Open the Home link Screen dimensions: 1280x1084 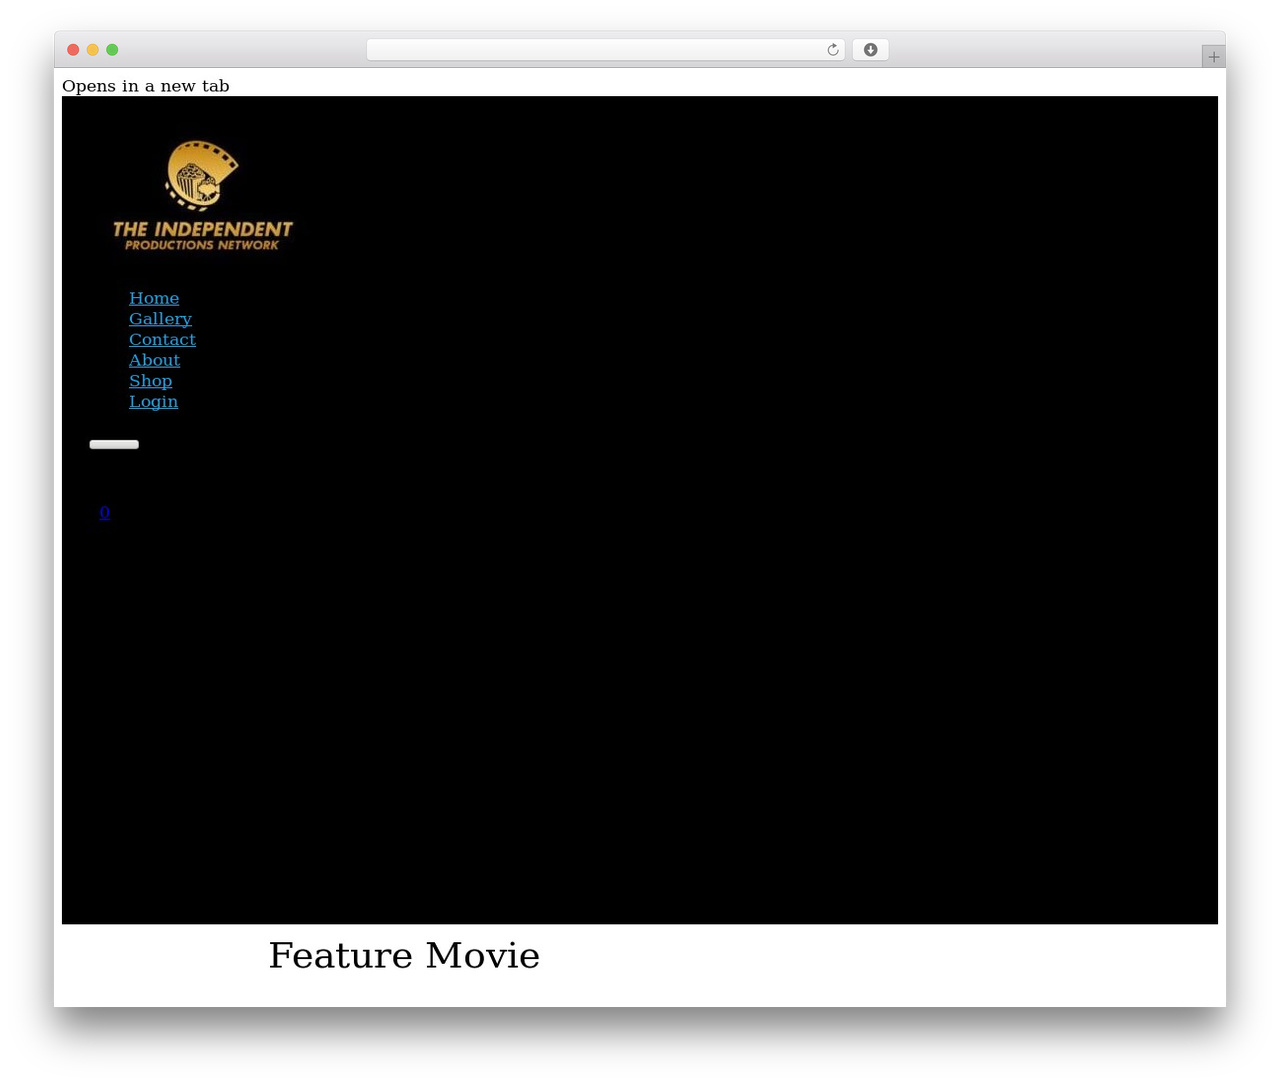pyautogui.click(x=154, y=298)
